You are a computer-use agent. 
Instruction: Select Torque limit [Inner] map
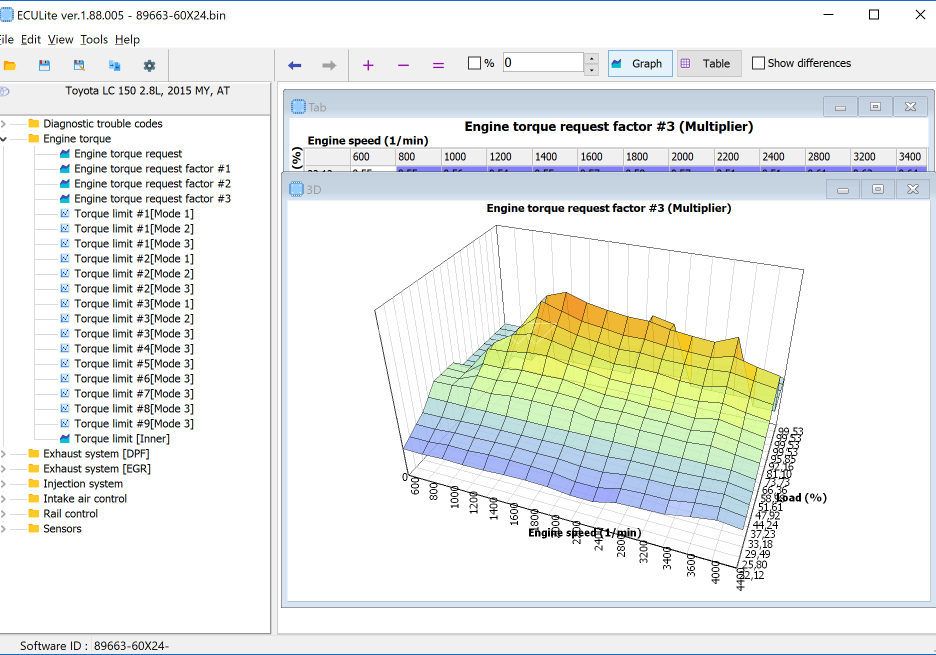pyautogui.click(x=121, y=438)
